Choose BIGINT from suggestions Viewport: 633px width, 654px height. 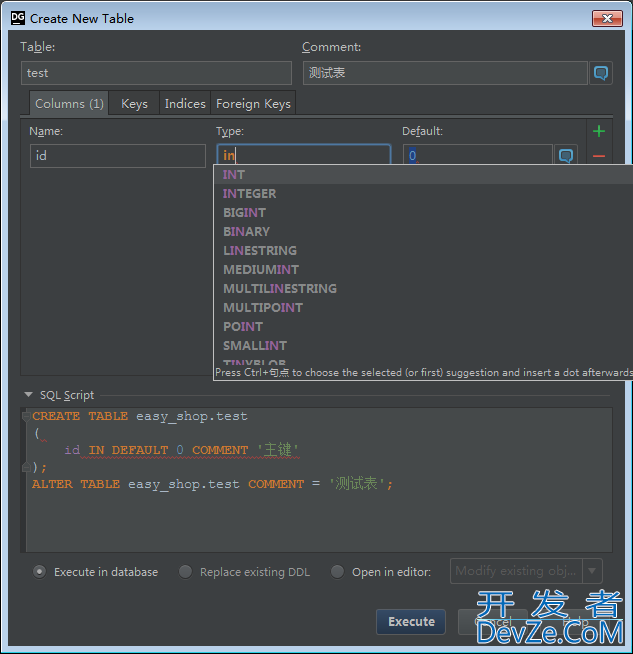click(423, 213)
